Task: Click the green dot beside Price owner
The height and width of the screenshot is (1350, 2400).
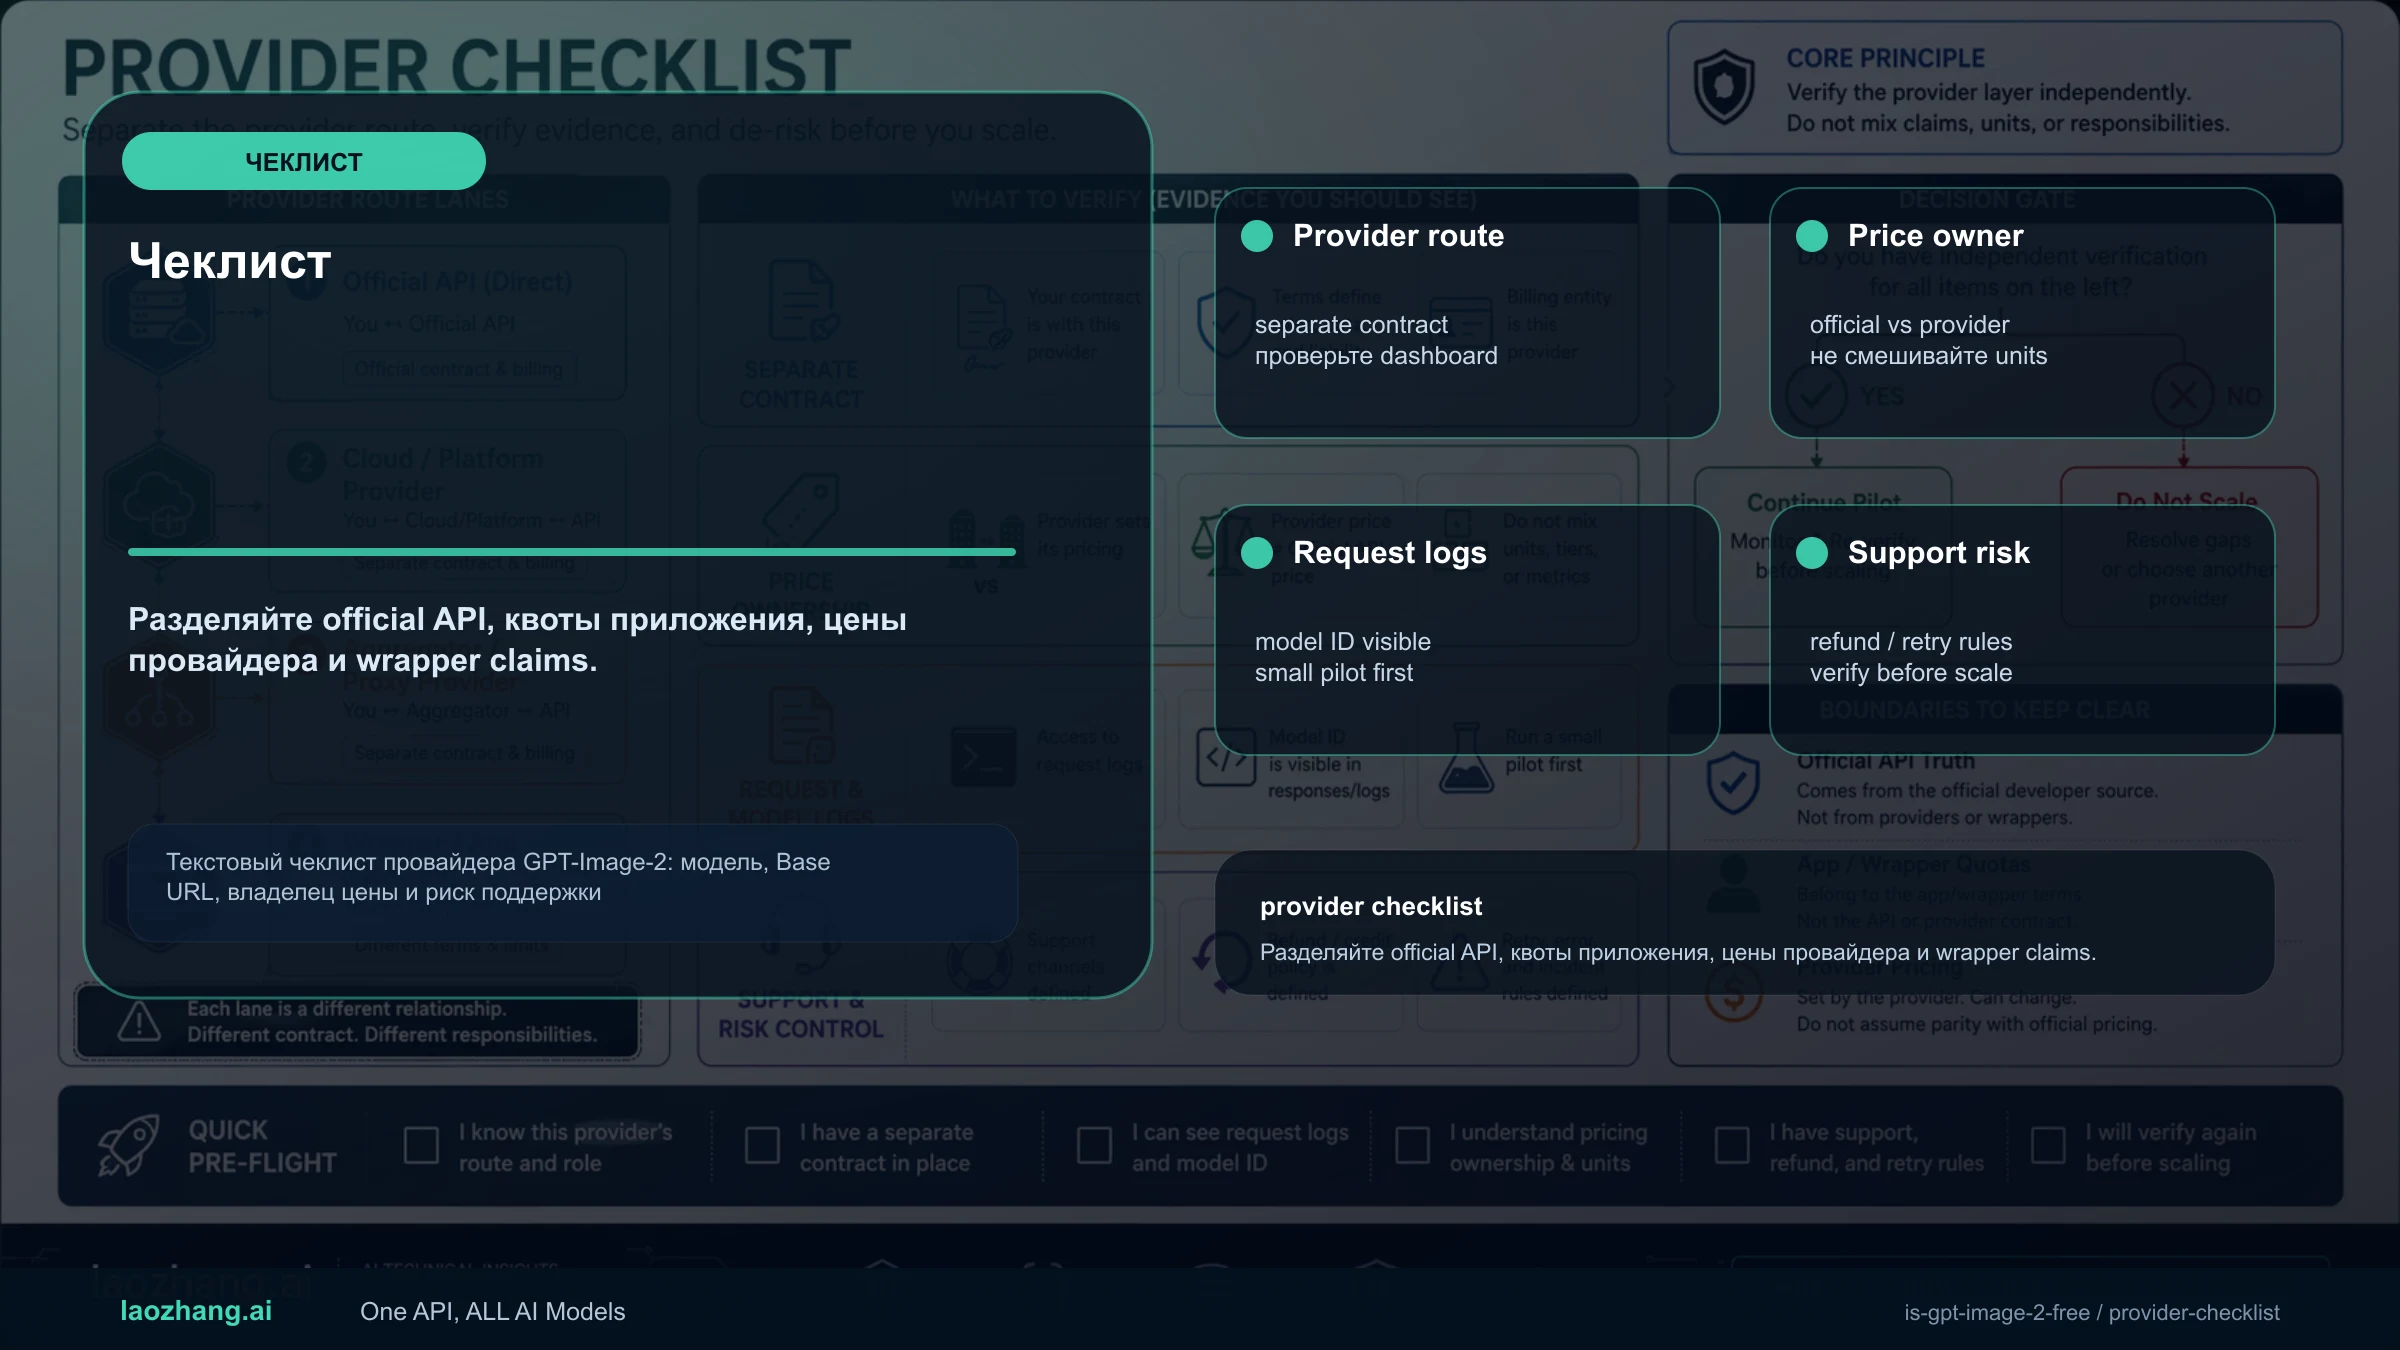Action: (1811, 236)
